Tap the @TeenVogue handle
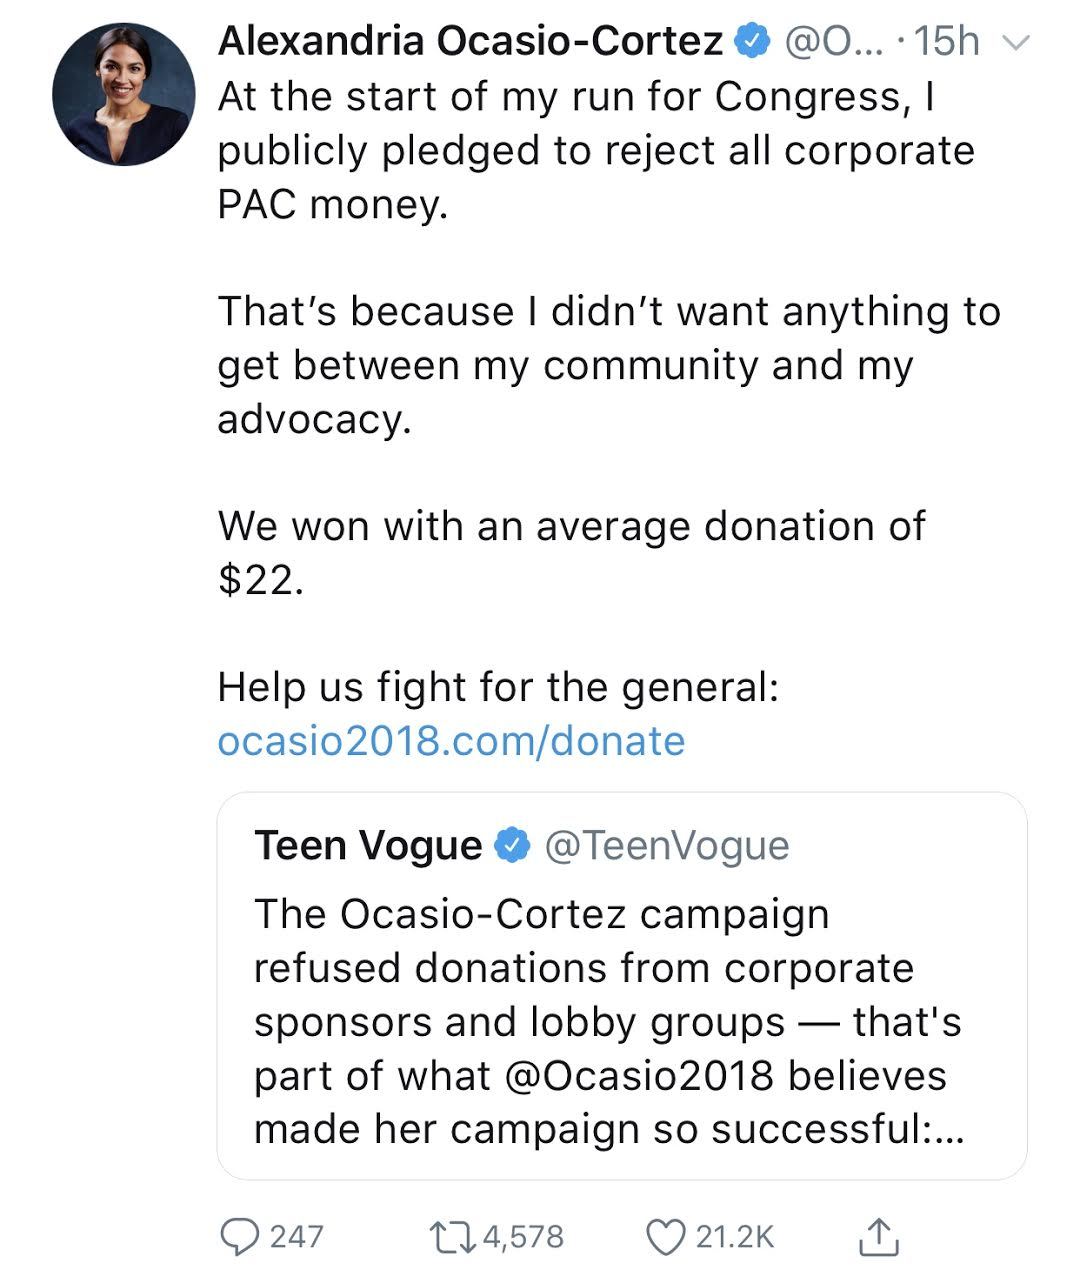 (x=666, y=846)
